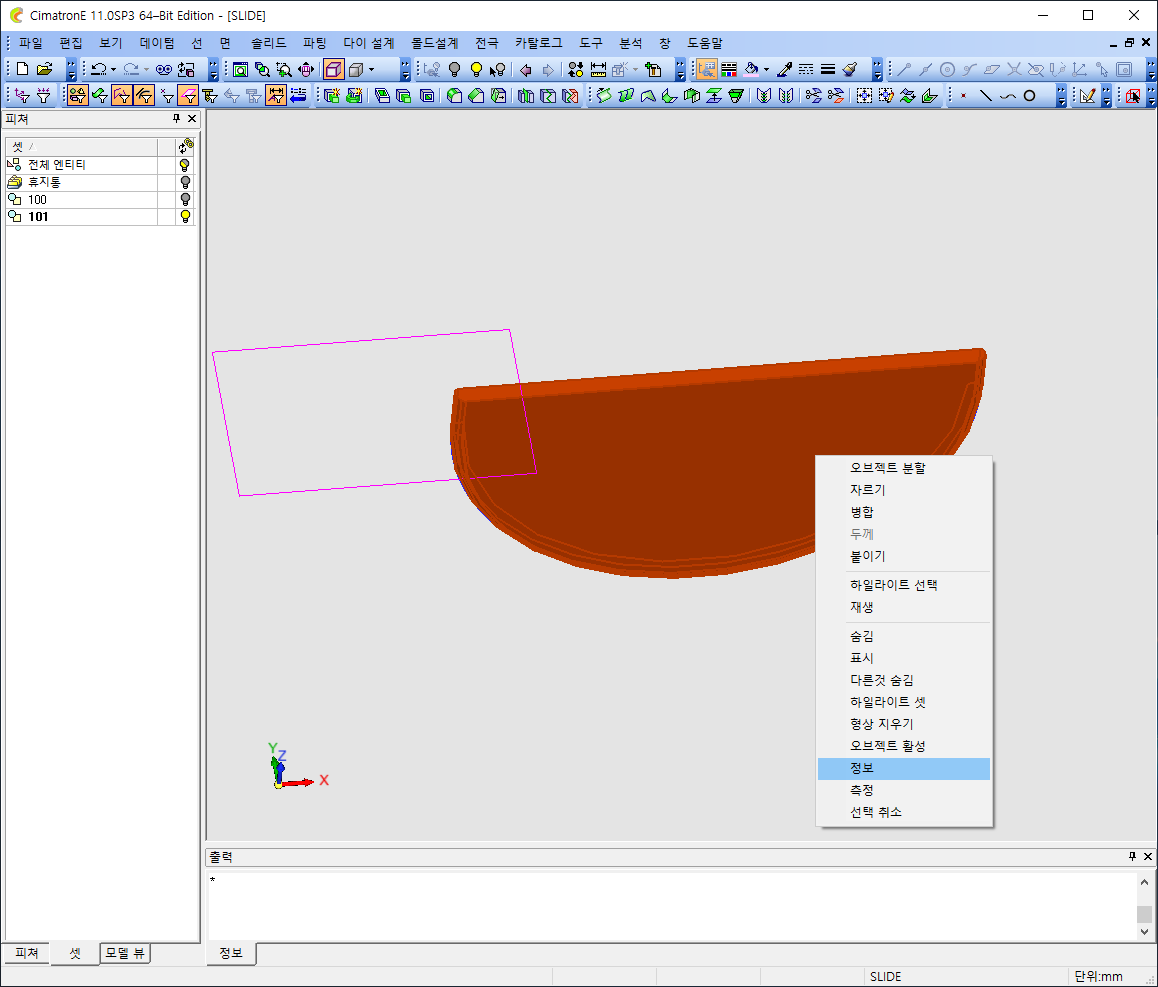
Task: Toggle the shapes selection filter (first orange) icon
Action: pos(78,95)
